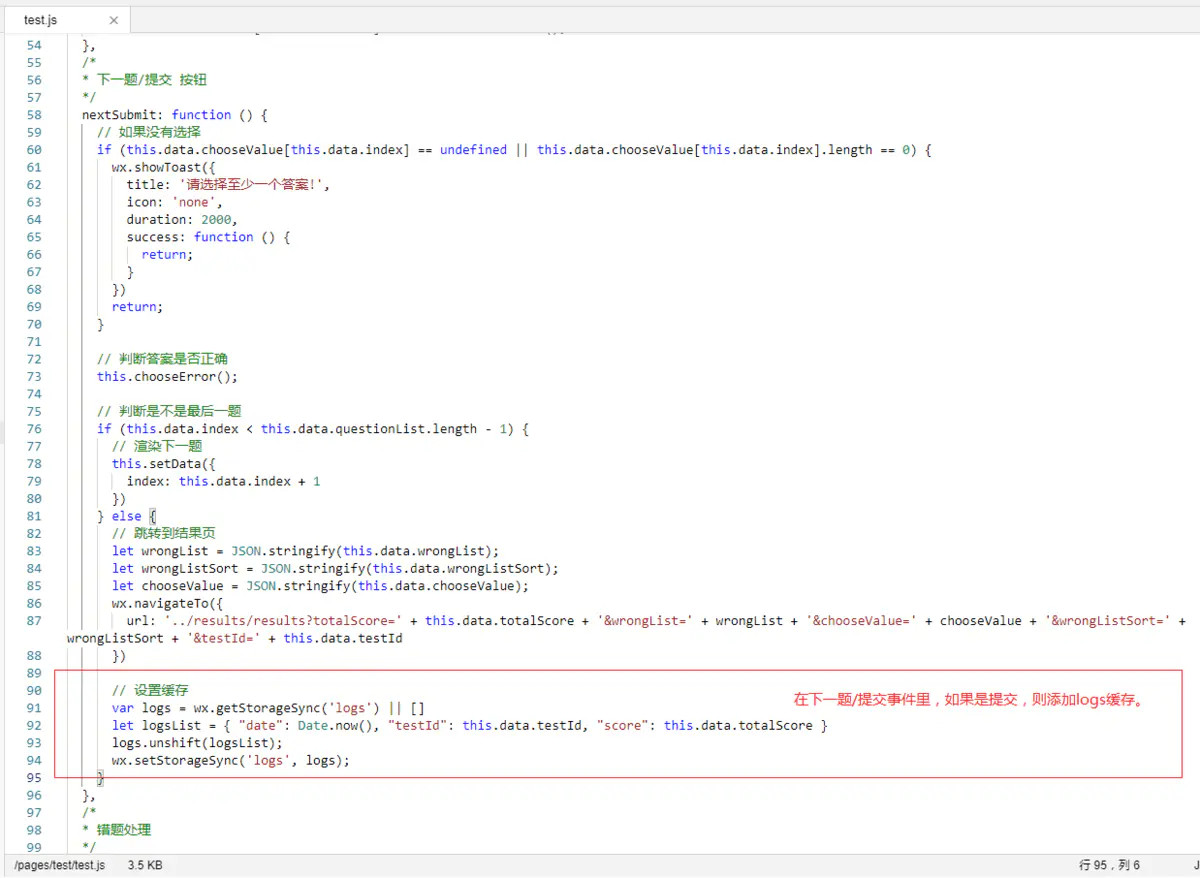Click the logs.unshift(logsList); statement
Image resolution: width=1200 pixels, height=878 pixels.
click(x=197, y=743)
